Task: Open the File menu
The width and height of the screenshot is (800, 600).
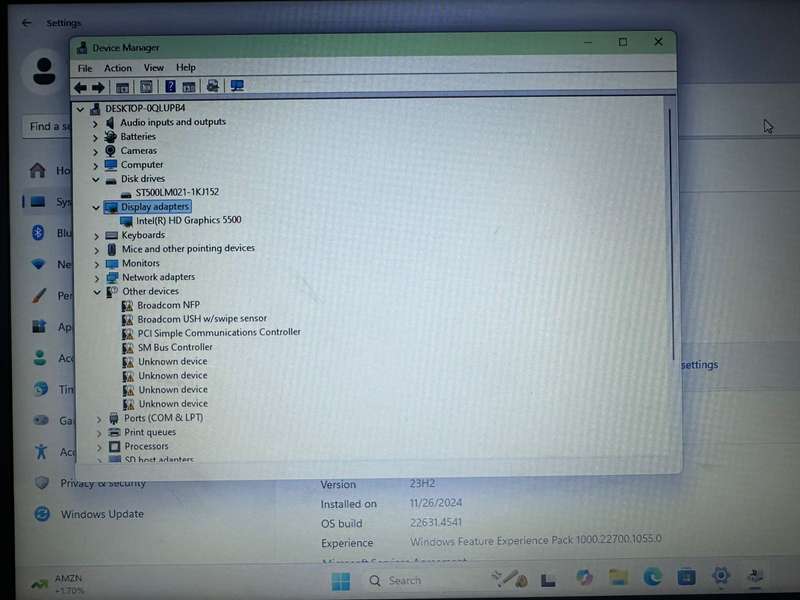Action: tap(85, 68)
